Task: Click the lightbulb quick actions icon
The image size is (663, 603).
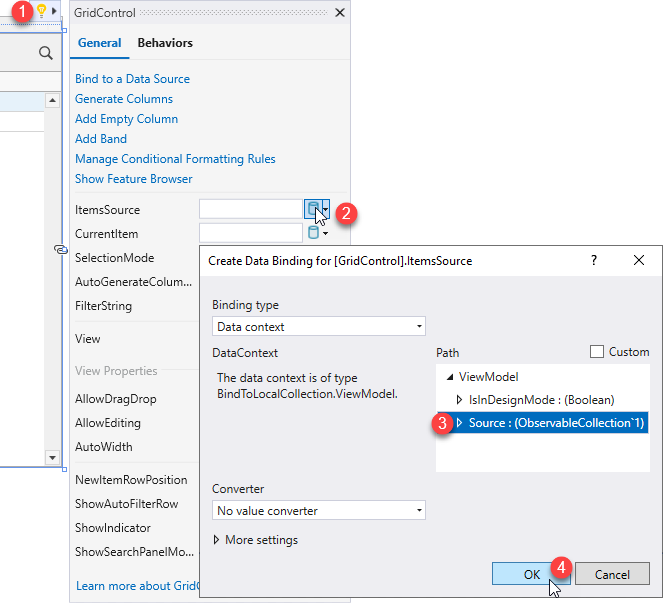Action: (x=41, y=10)
